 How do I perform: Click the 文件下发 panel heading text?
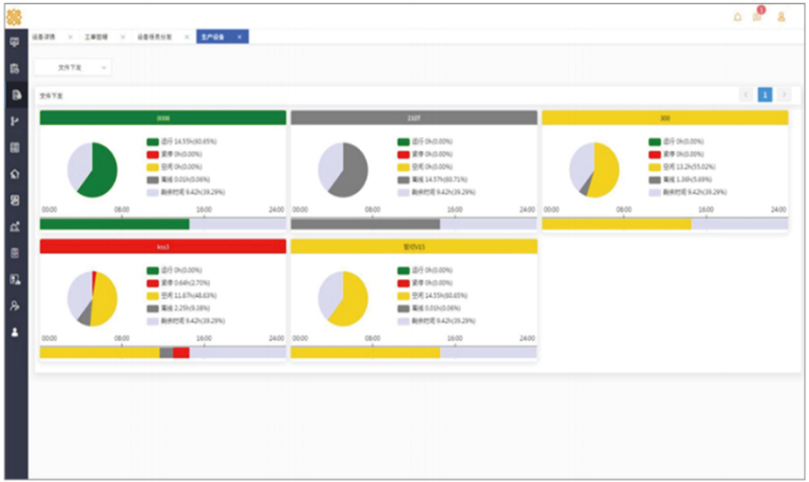51,96
